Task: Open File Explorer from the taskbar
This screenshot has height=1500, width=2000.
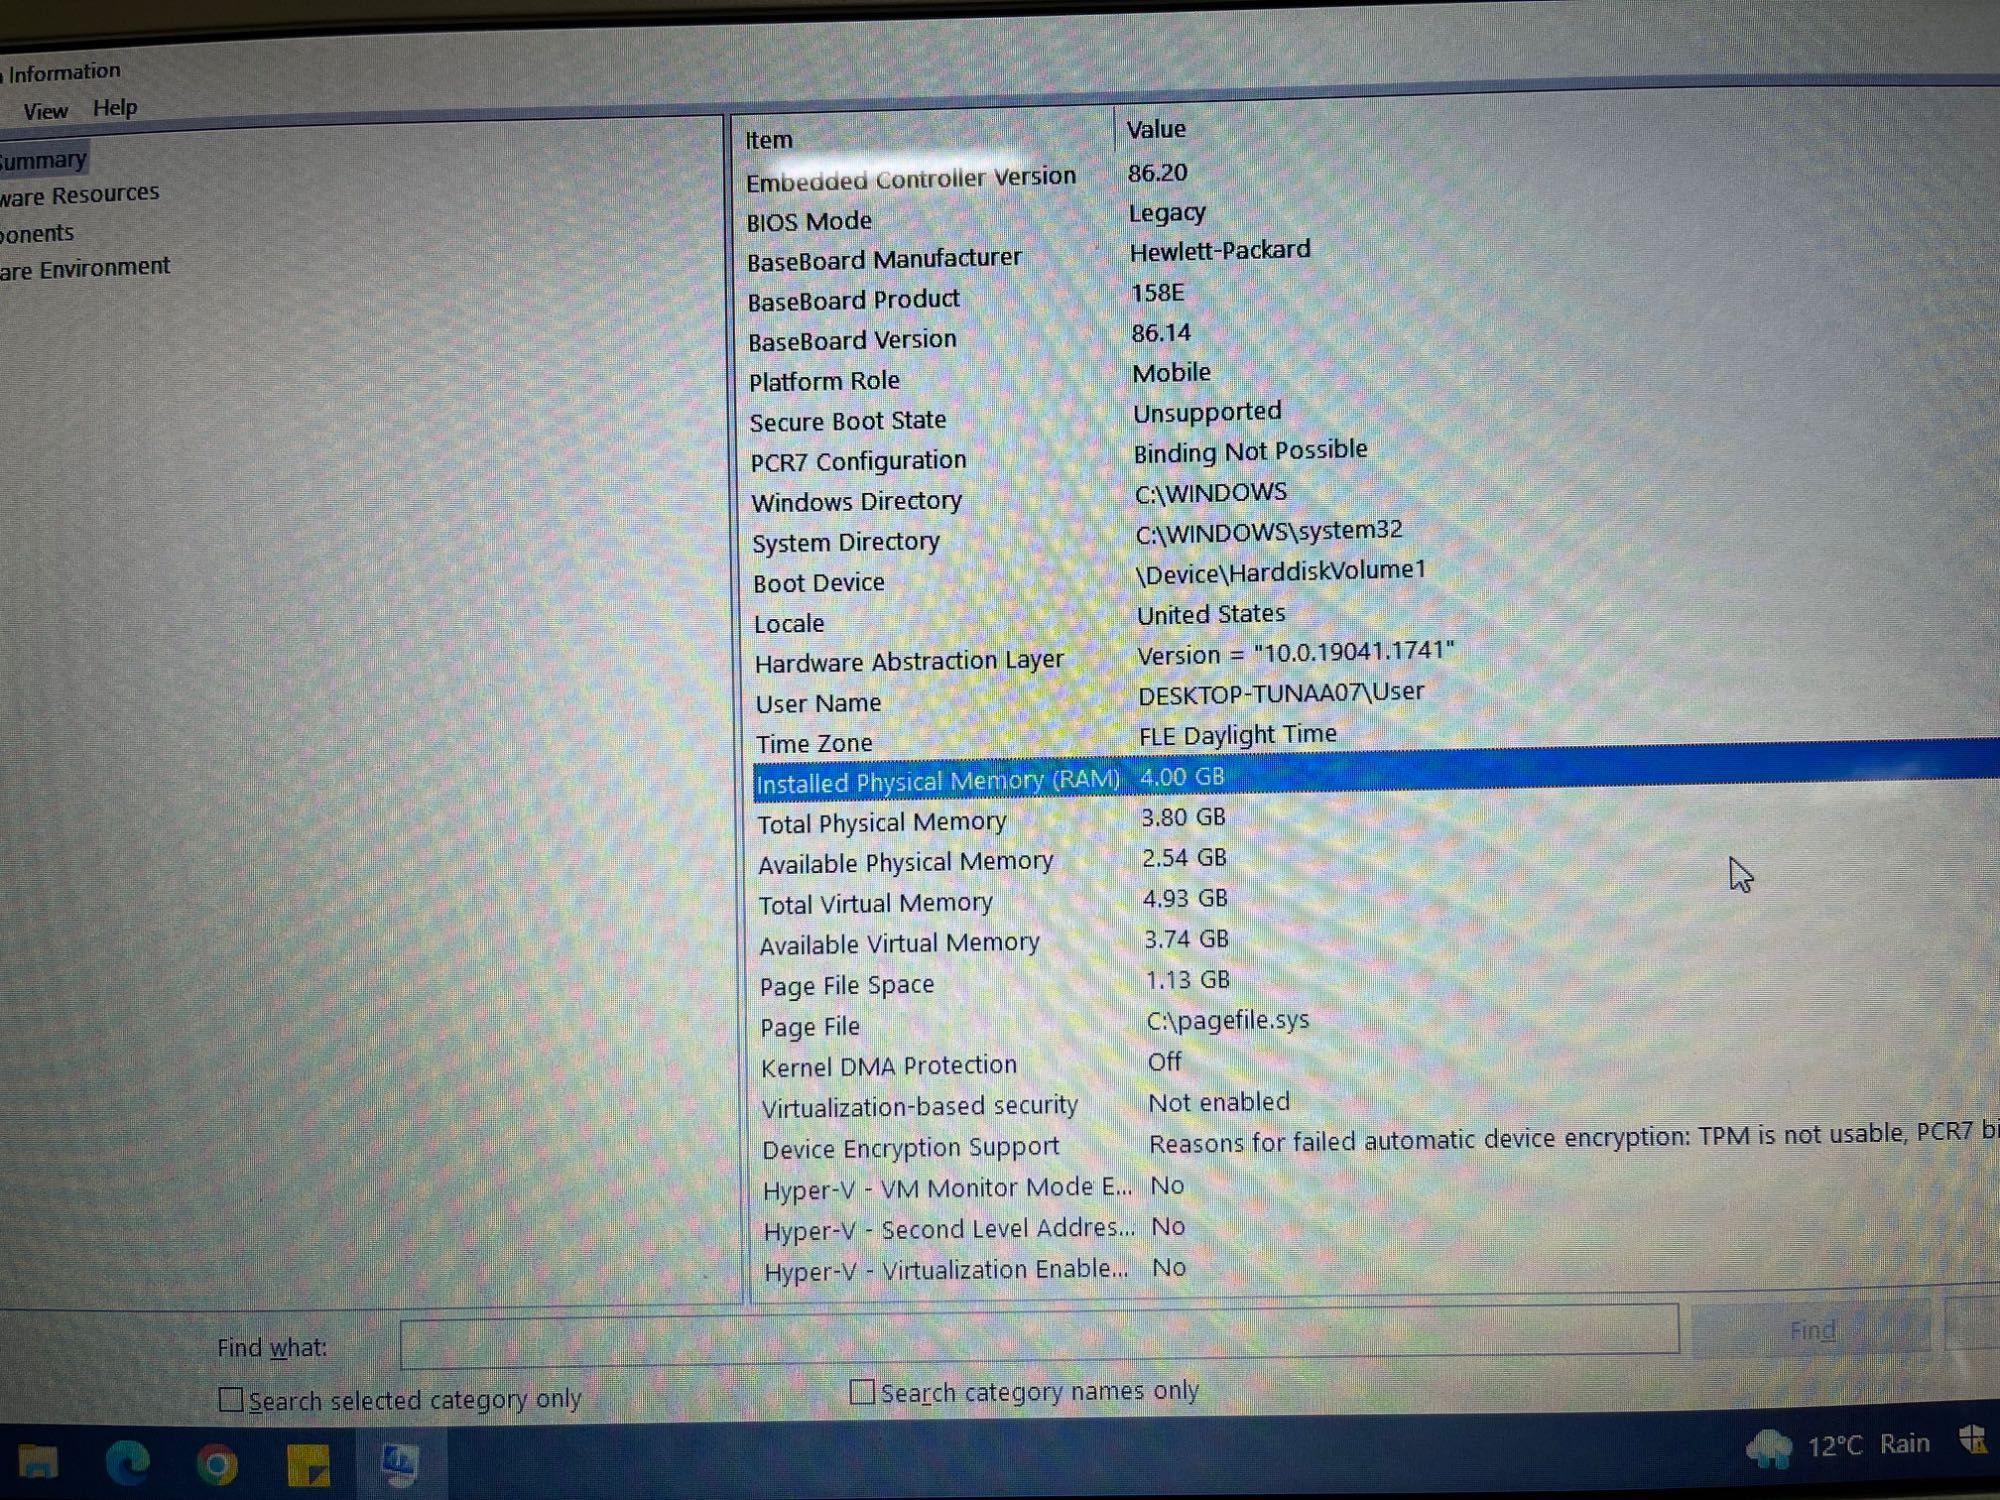Action: pos(38,1462)
